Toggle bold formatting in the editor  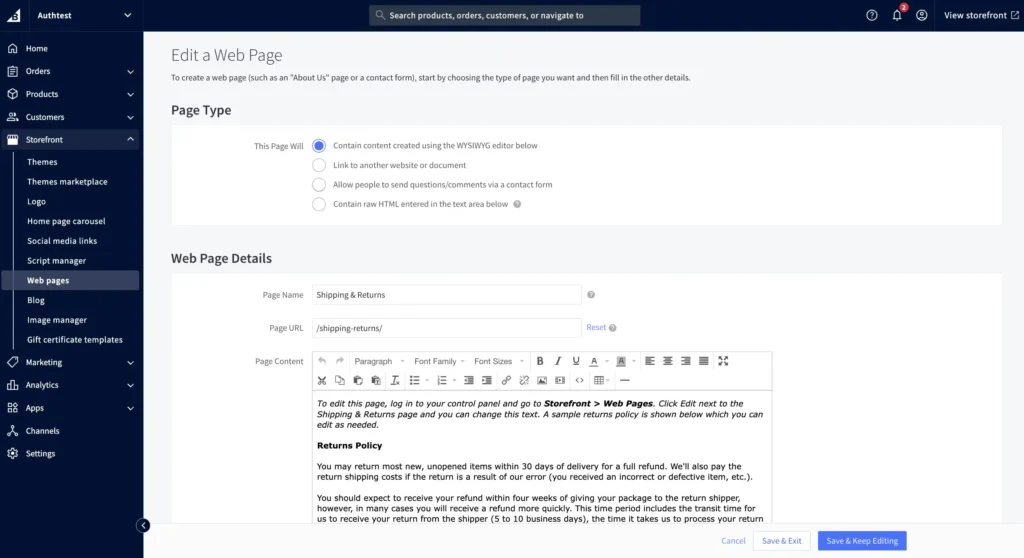click(x=540, y=361)
